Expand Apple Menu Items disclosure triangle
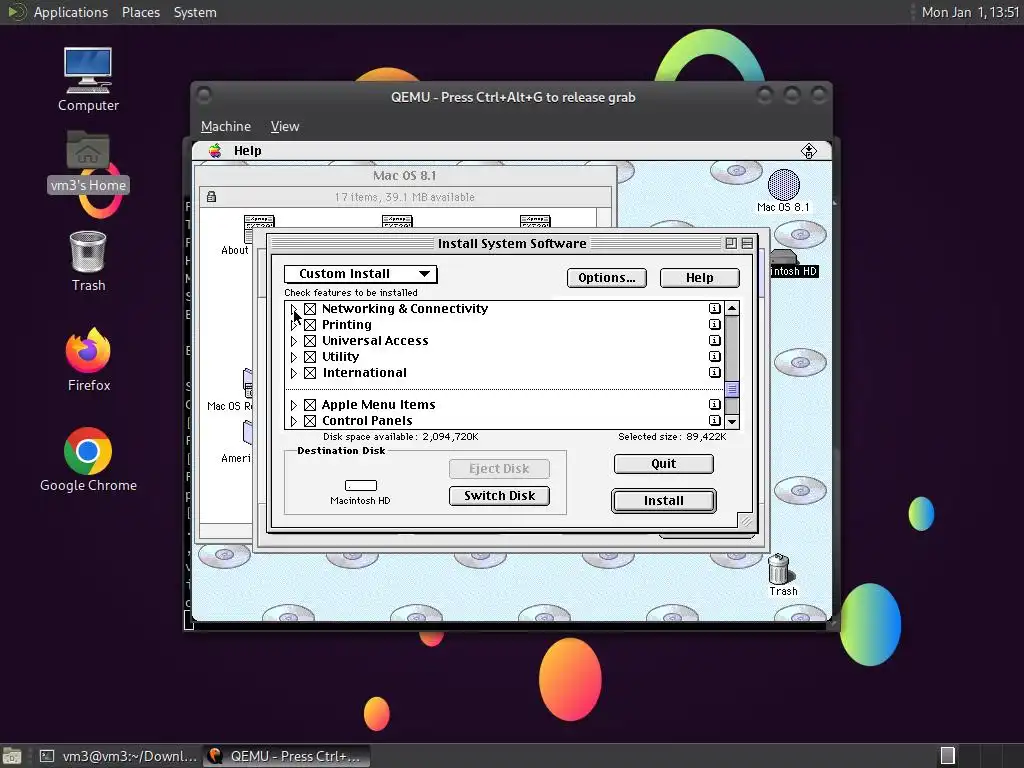The image size is (1024, 768). (293, 405)
